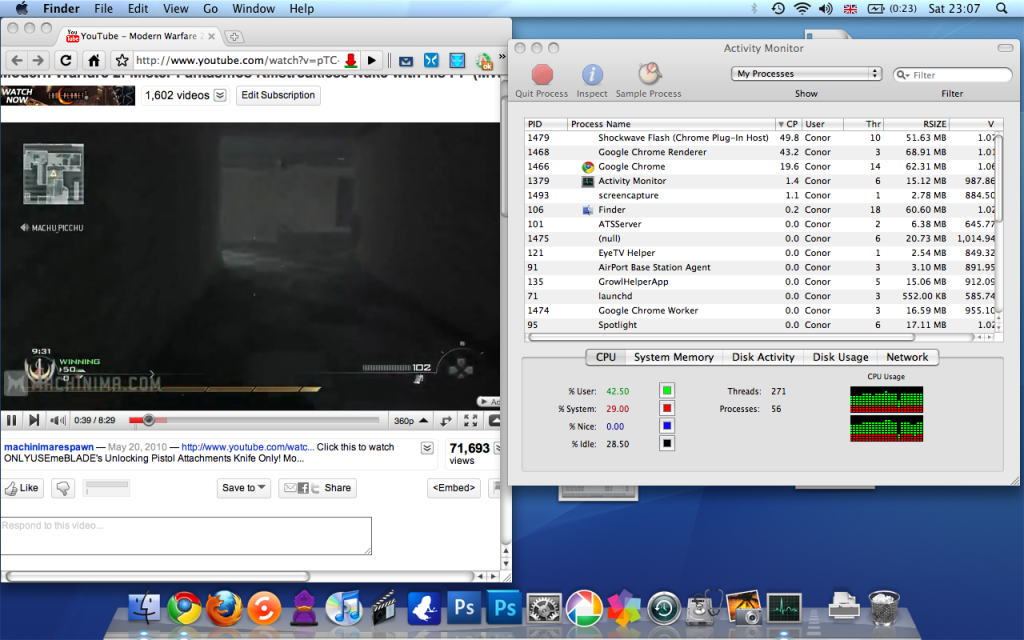1024x640 pixels.
Task: Click the black % Idle color swatch
Action: click(667, 443)
